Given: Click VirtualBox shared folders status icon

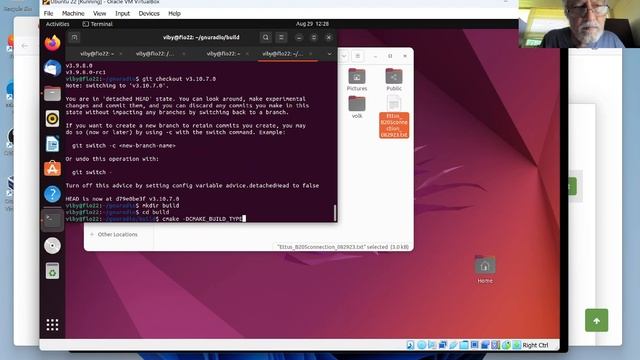Looking at the screenshot, I should (x=464, y=345).
